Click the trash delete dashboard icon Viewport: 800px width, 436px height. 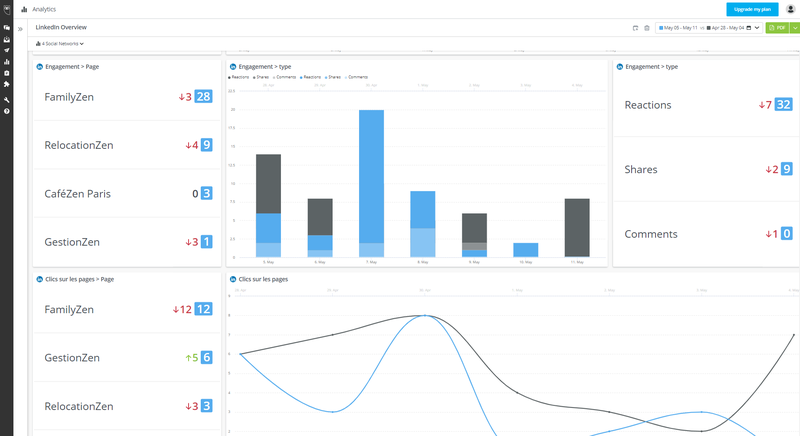[646, 28]
